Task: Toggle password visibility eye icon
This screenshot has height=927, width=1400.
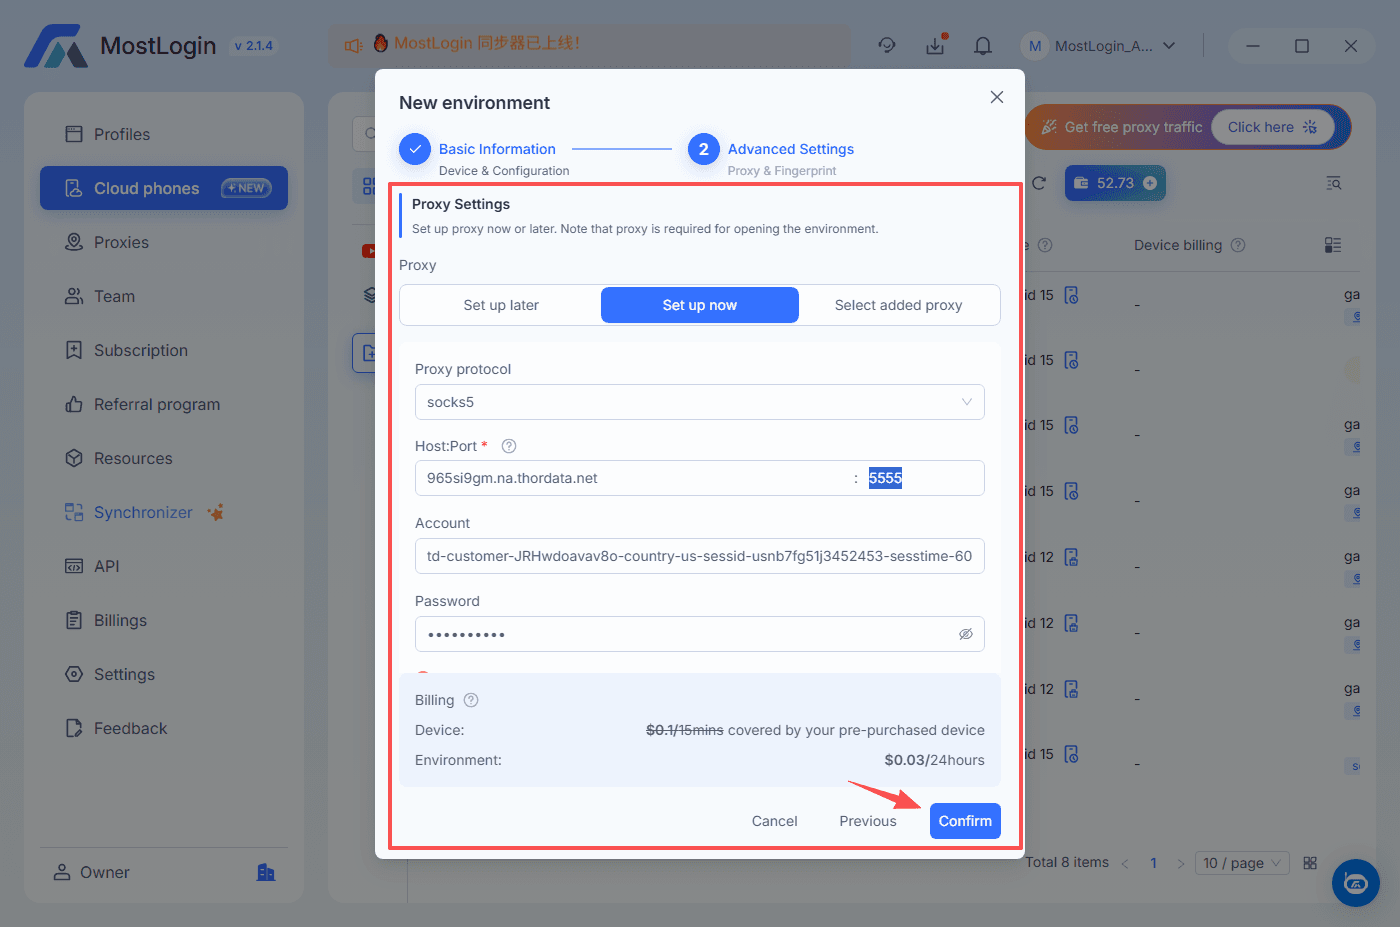Action: click(x=966, y=634)
